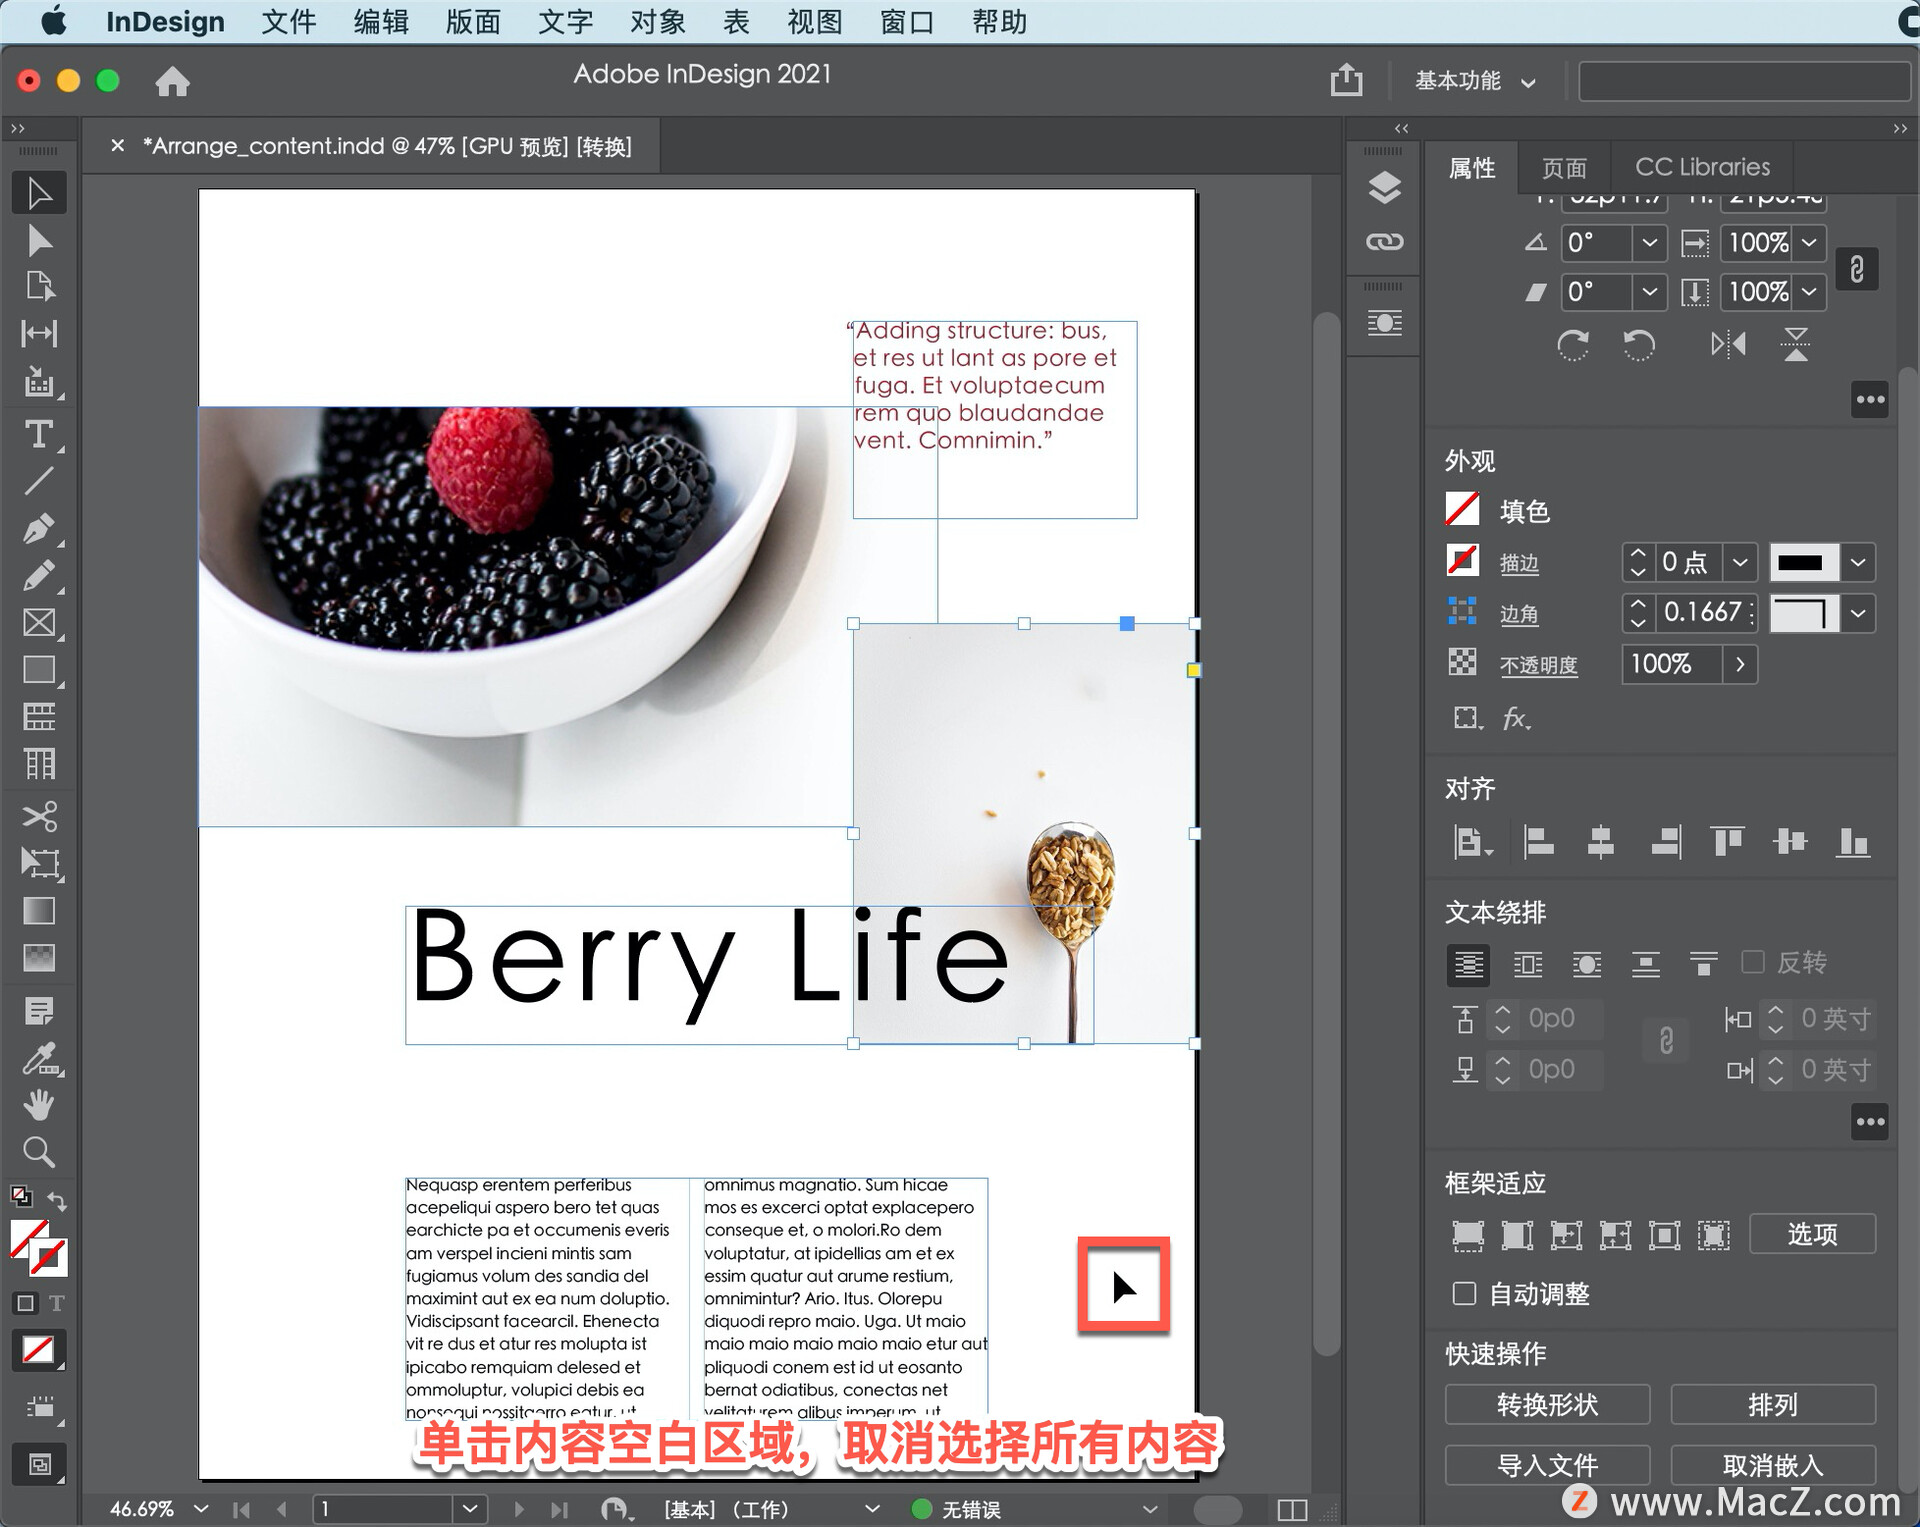The image size is (1920, 1527).
Task: Select no text wrap option
Action: coord(1468,965)
